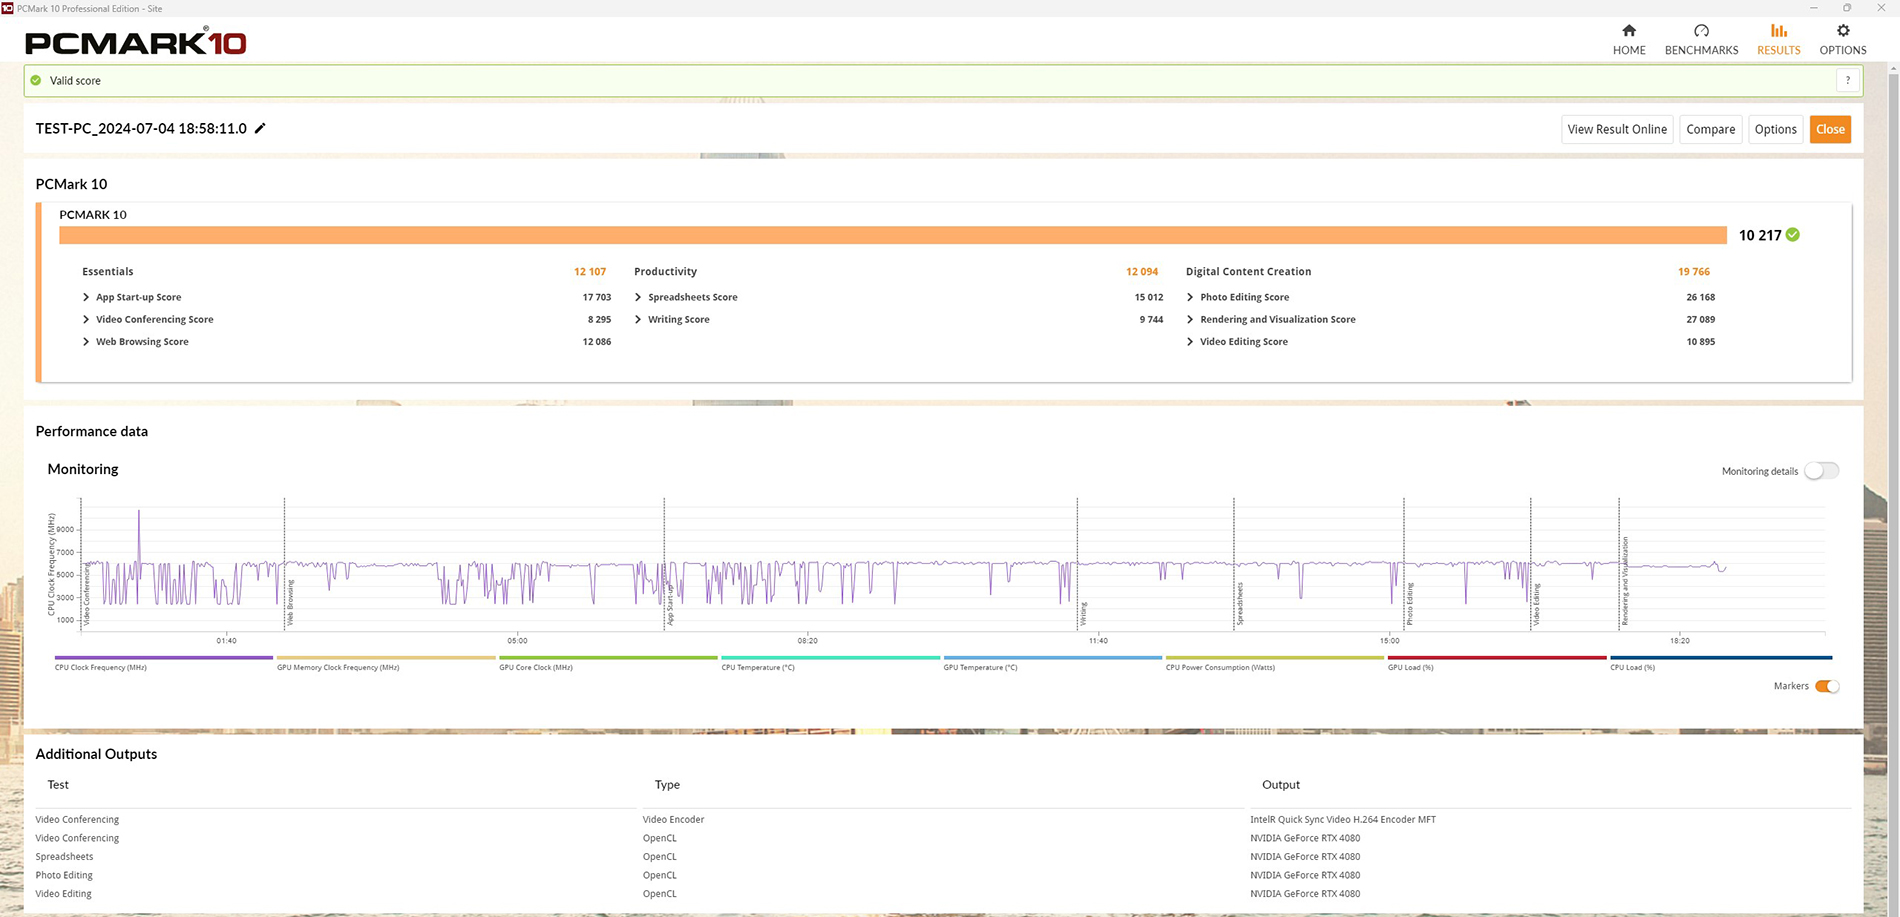This screenshot has height=917, width=1900.
Task: Select the Results bar chart icon
Action: pyautogui.click(x=1779, y=31)
